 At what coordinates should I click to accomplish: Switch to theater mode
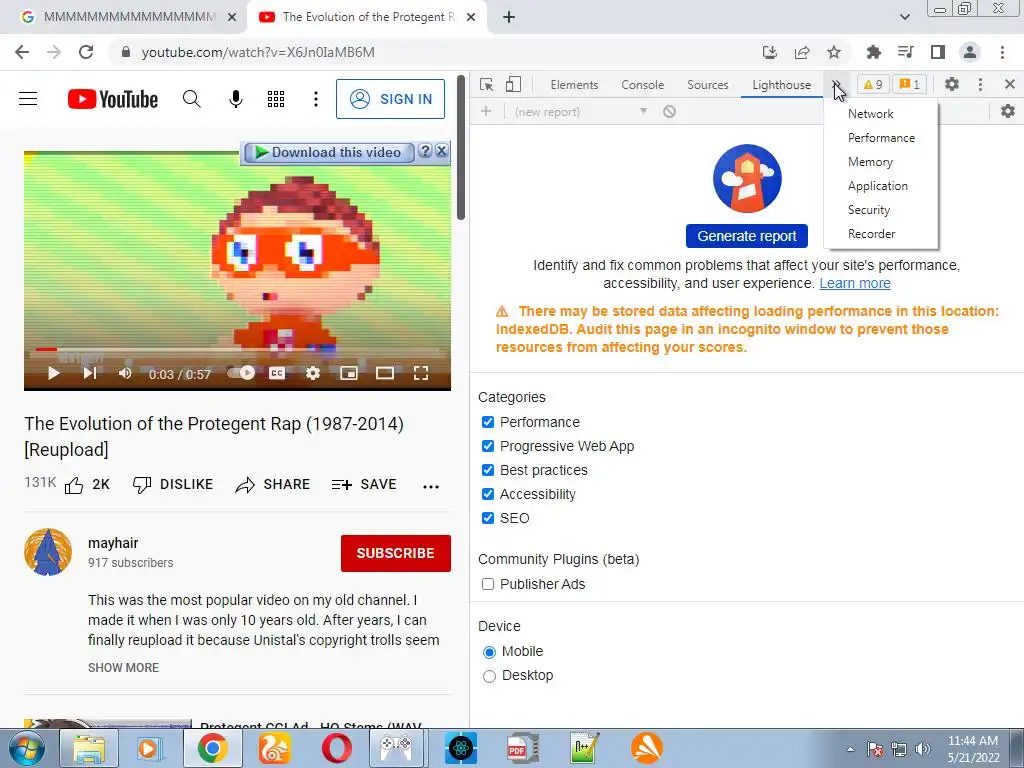click(385, 373)
